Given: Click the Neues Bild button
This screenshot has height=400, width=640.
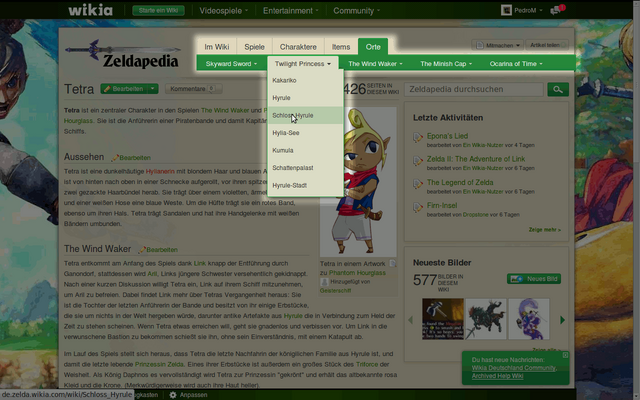Looking at the screenshot, I should pyautogui.click(x=534, y=279).
